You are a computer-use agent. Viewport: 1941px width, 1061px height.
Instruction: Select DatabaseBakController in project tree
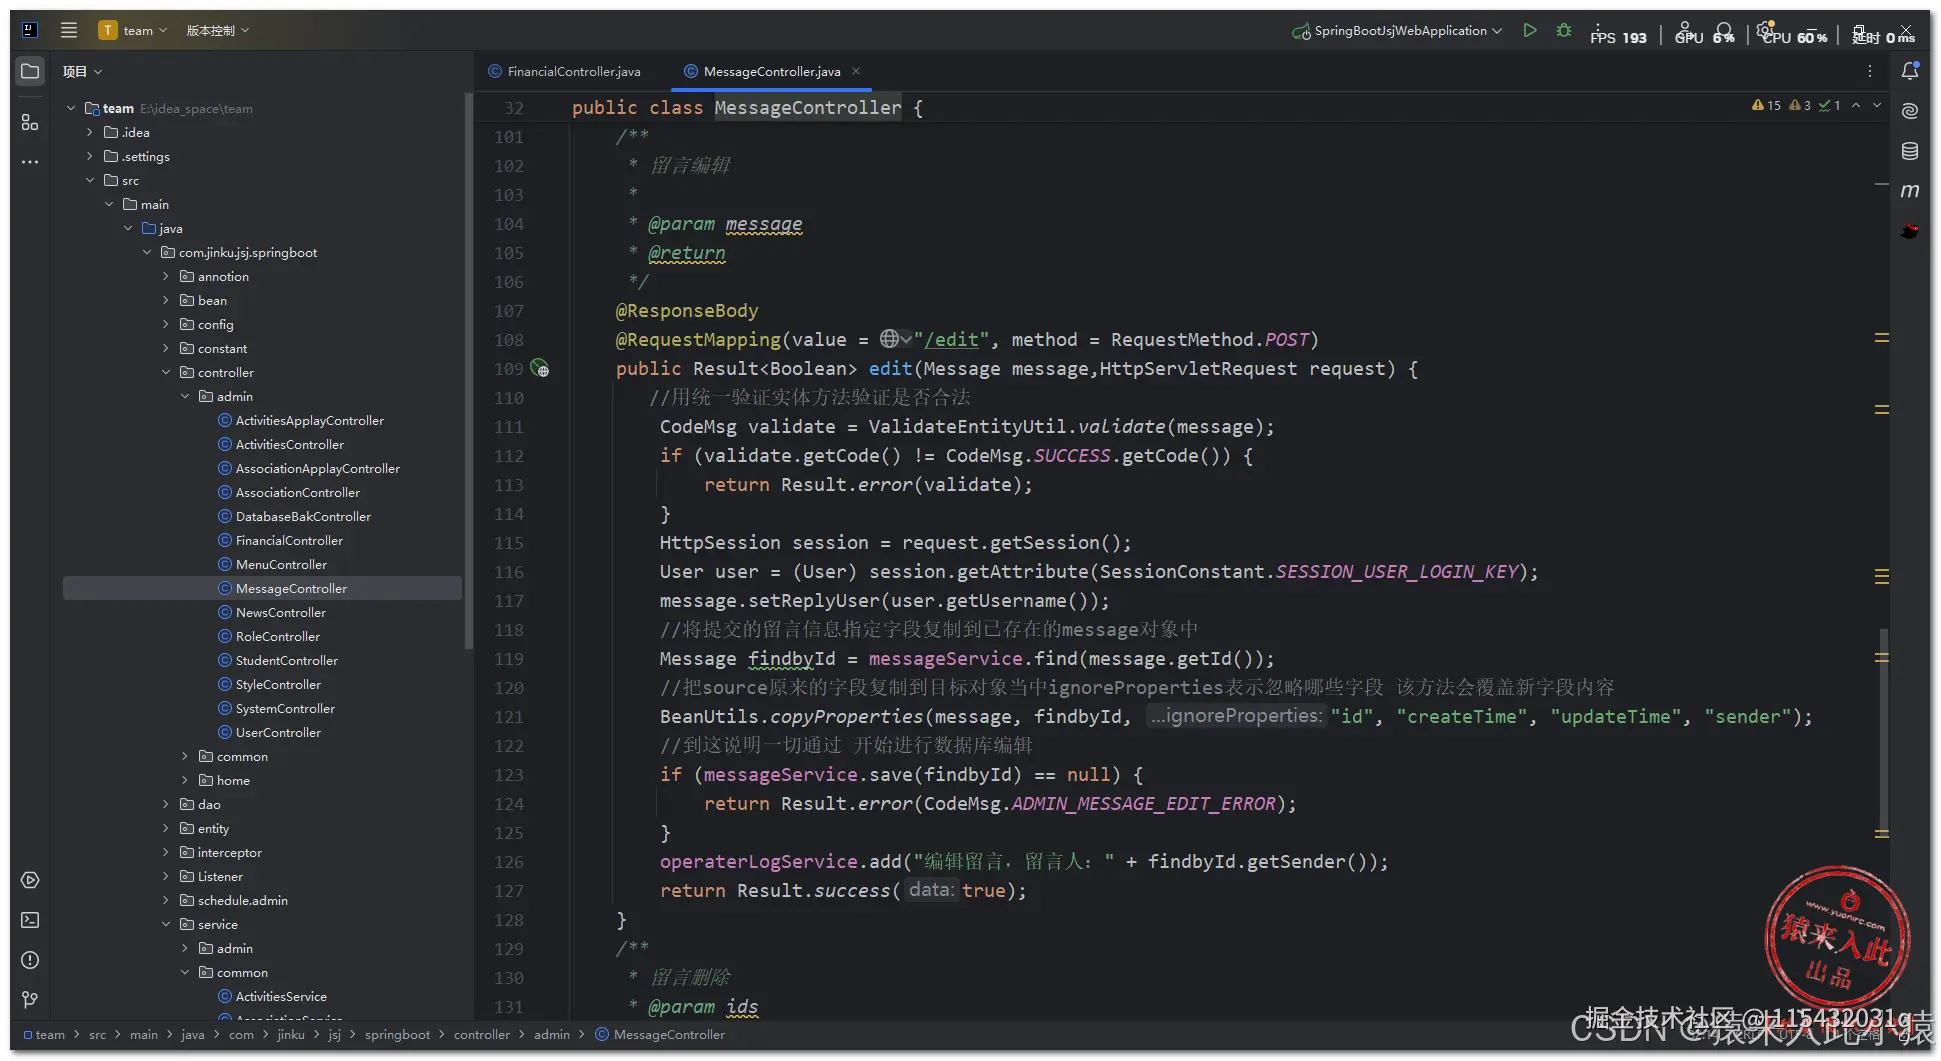point(303,516)
